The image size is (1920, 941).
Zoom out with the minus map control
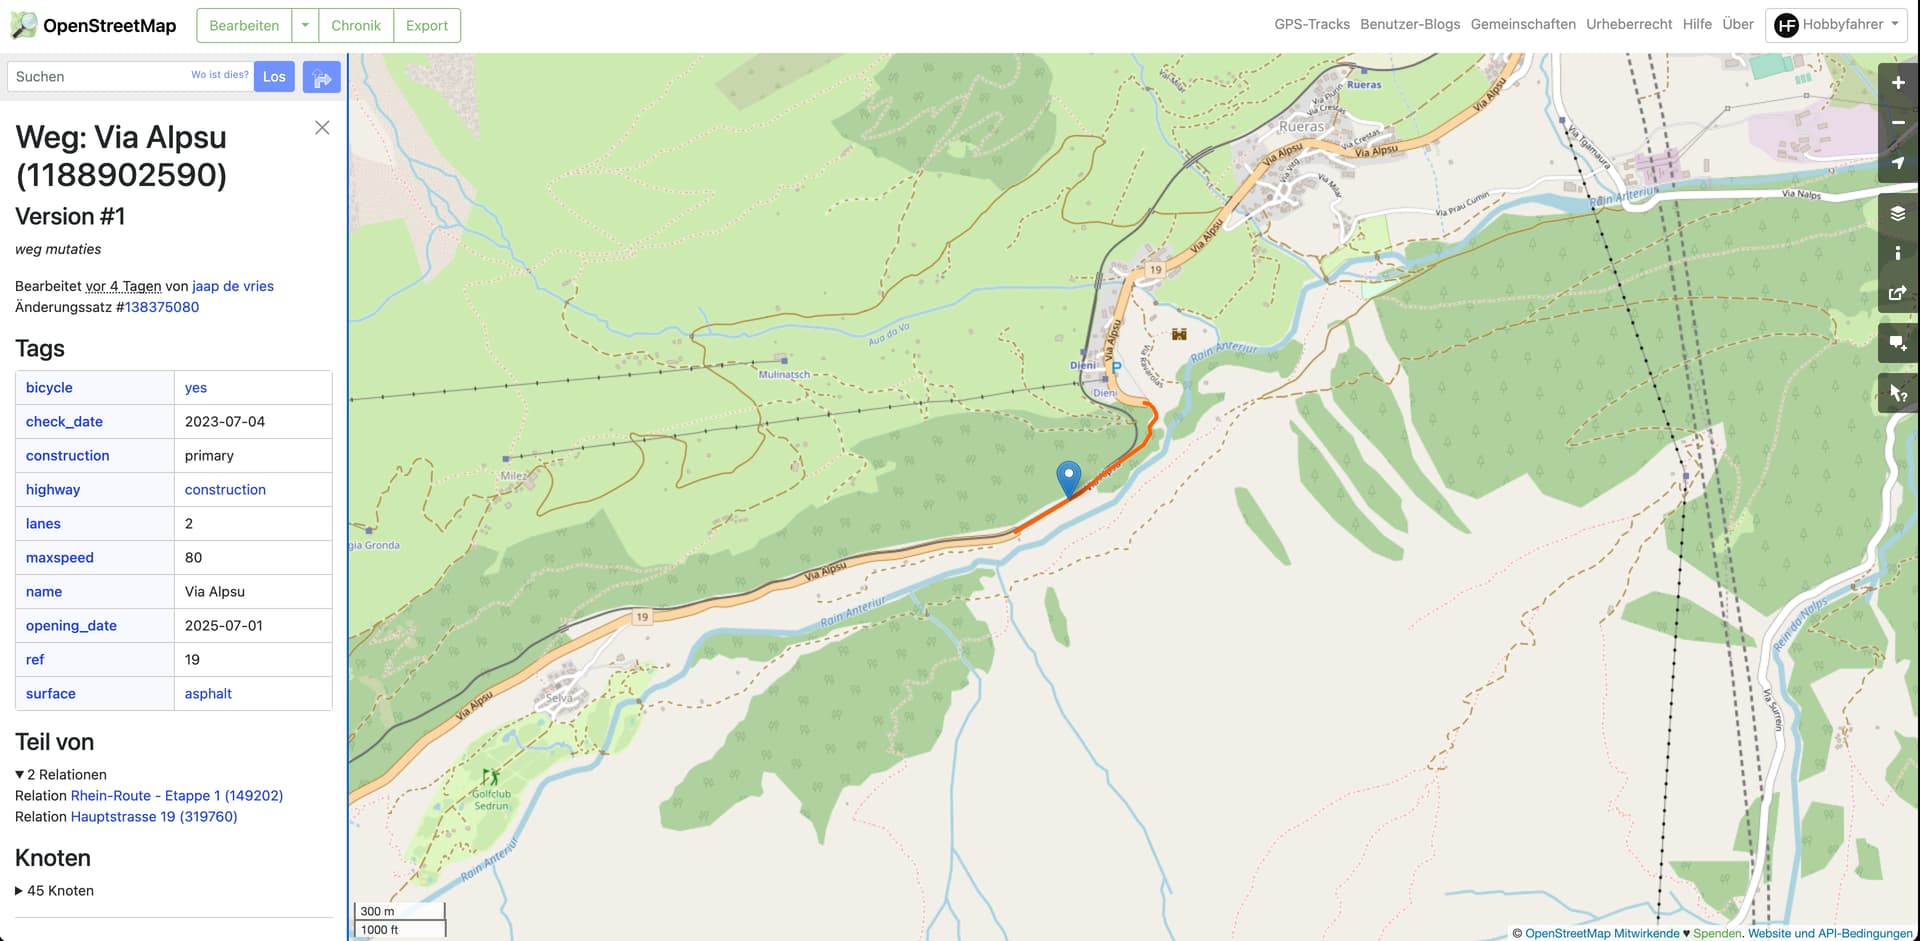(1898, 123)
